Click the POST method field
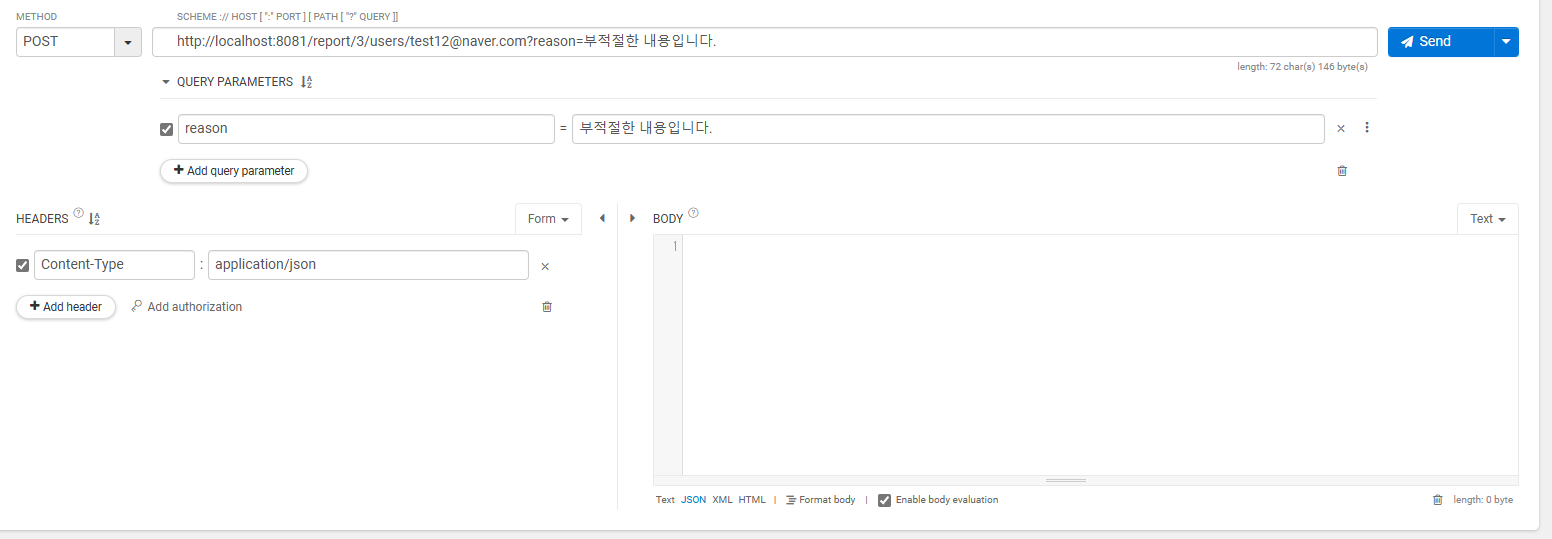The image size is (1552, 539). pos(66,42)
